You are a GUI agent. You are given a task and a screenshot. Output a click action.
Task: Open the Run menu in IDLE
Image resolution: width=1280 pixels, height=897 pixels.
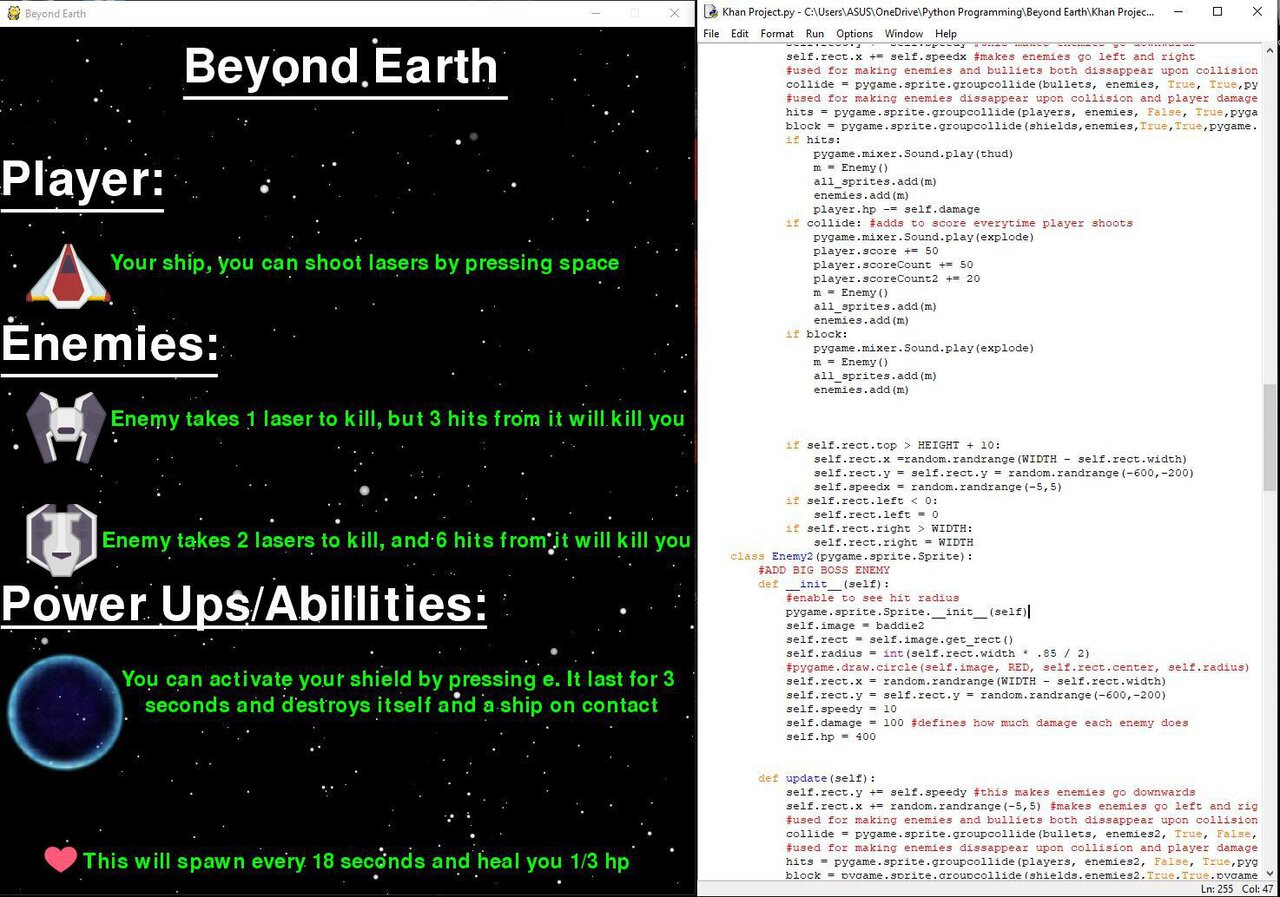click(x=815, y=33)
